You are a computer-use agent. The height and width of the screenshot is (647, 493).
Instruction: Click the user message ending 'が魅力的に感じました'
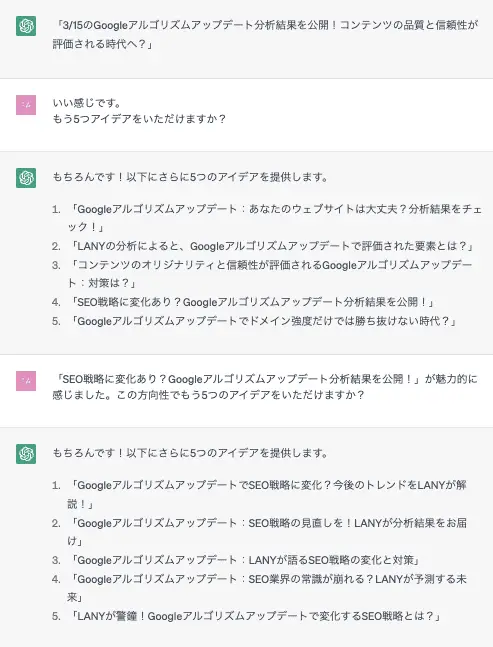point(265,387)
